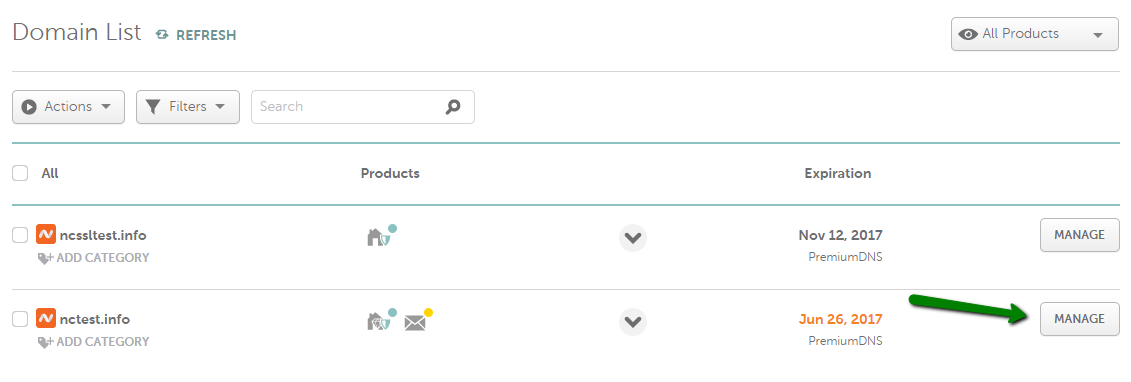Click the Namecheap logo beside nctest.info
This screenshot has width=1131, height=382.
(x=45, y=319)
